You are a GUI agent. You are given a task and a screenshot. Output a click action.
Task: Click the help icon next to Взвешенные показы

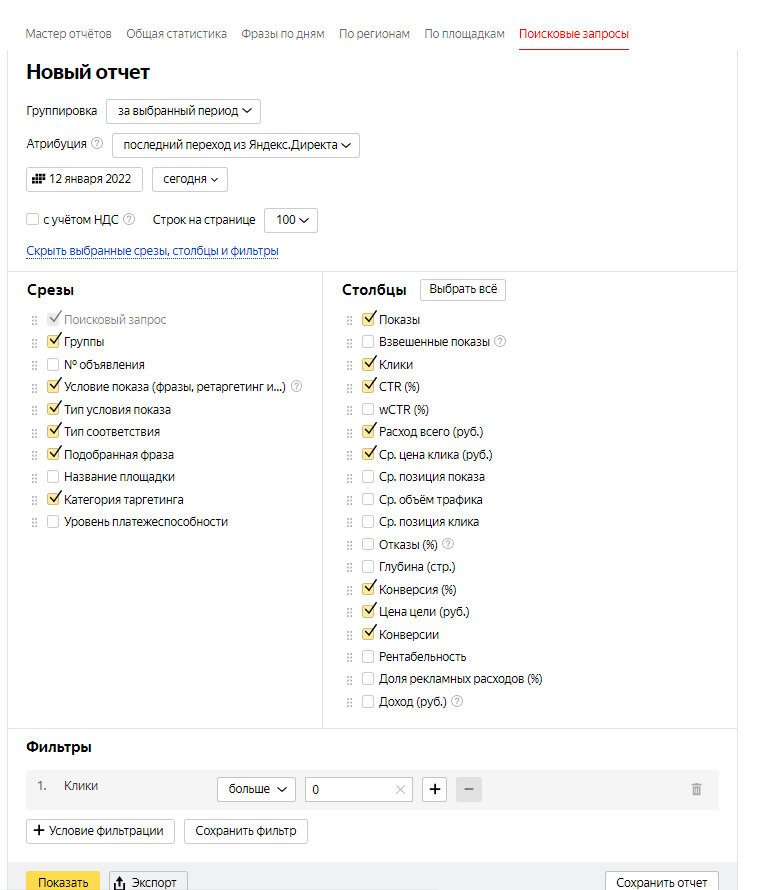(x=500, y=341)
